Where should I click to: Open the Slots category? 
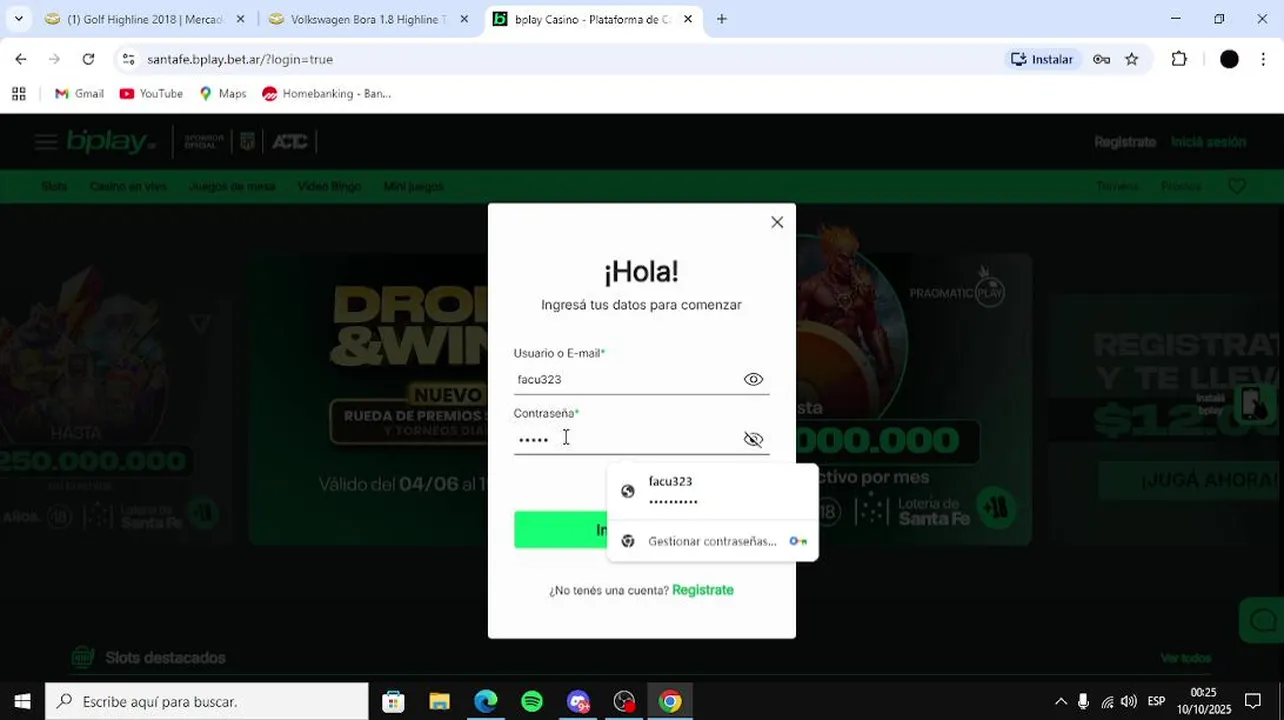click(54, 186)
